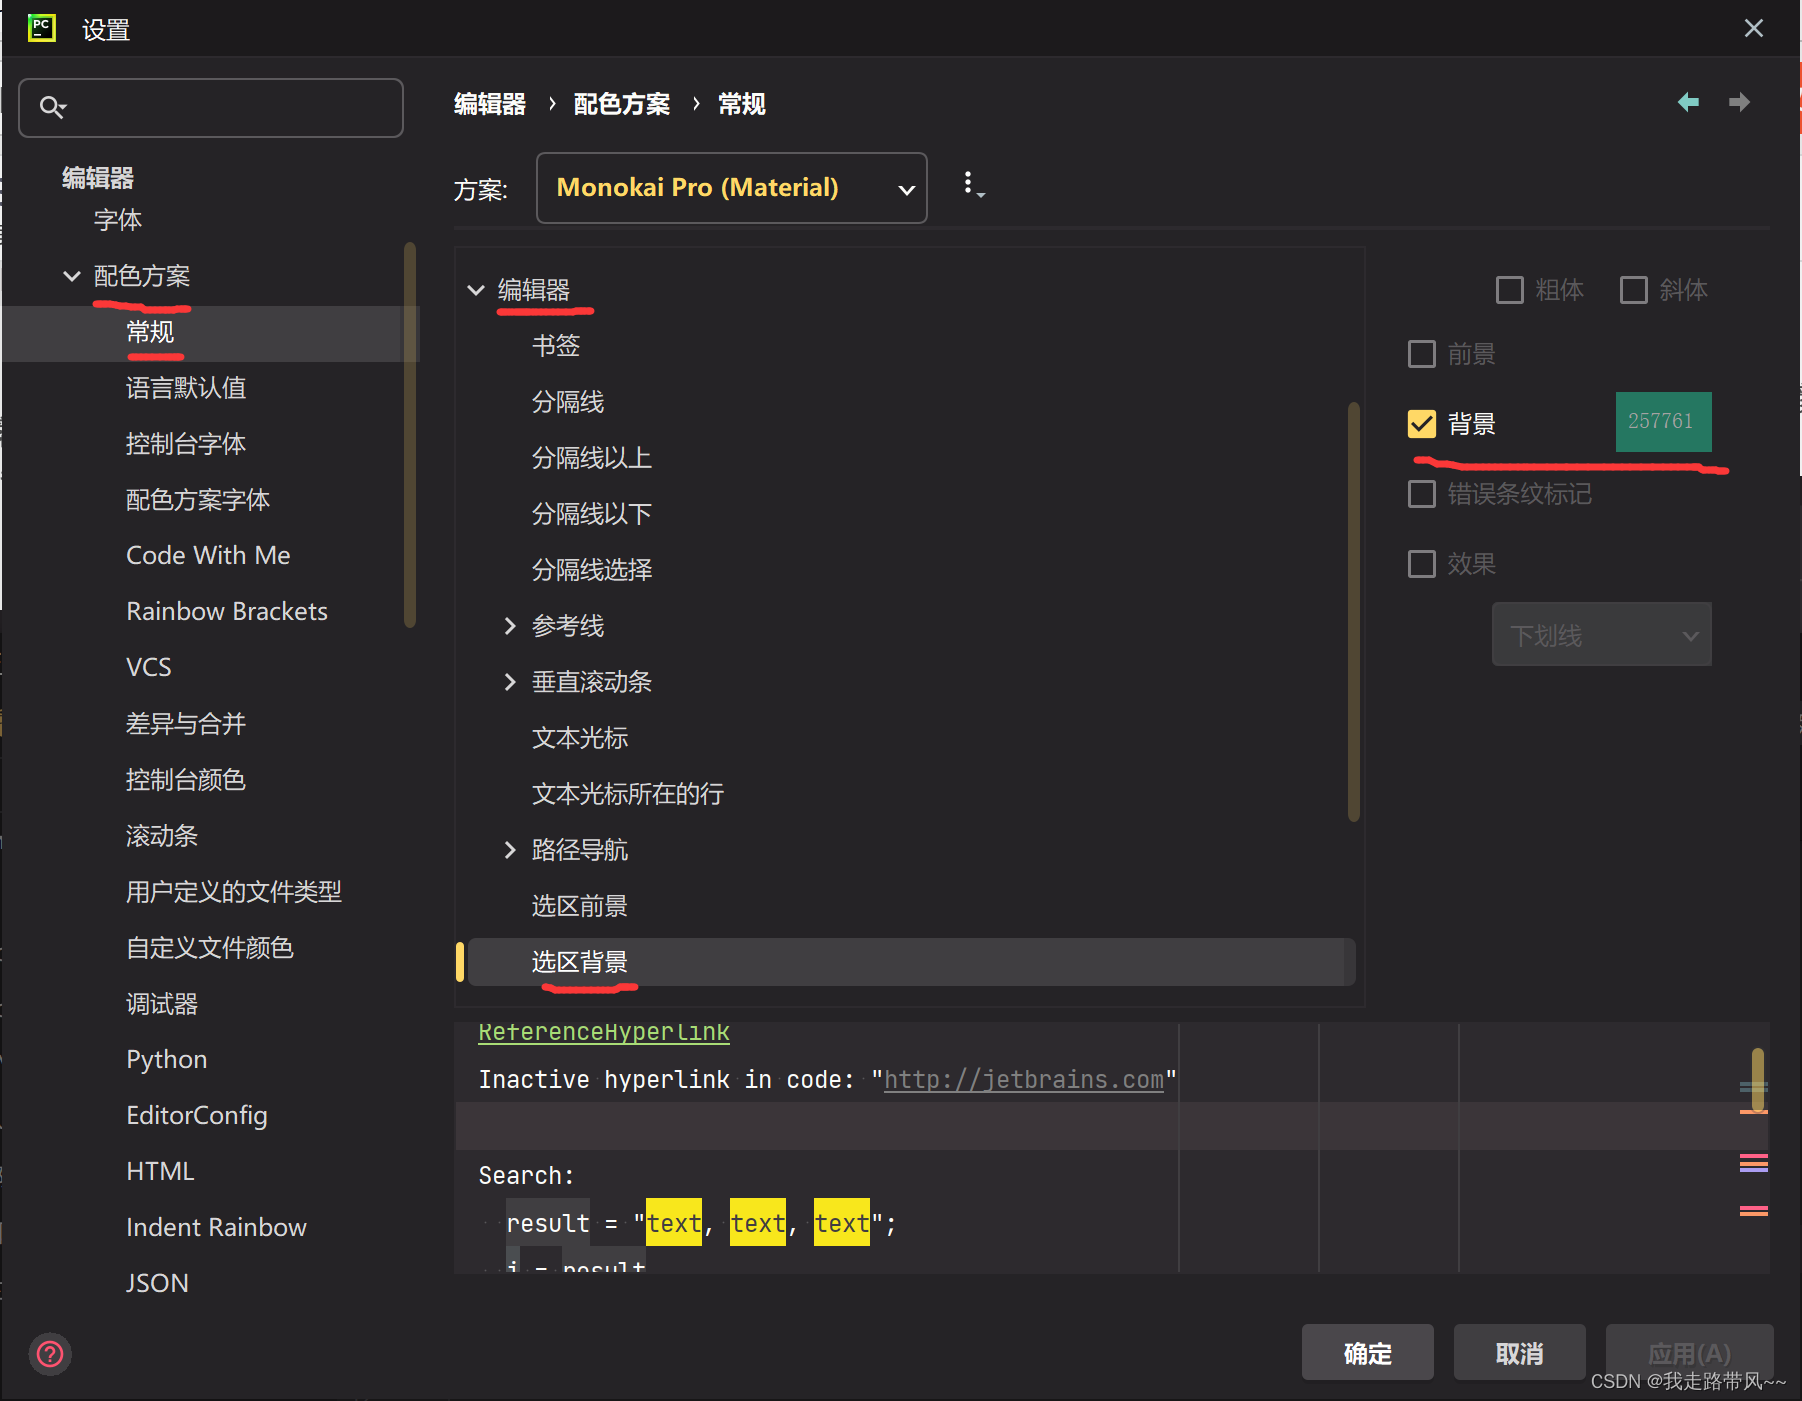
Task: Select 选区前景 in the attributes list
Action: (580, 905)
